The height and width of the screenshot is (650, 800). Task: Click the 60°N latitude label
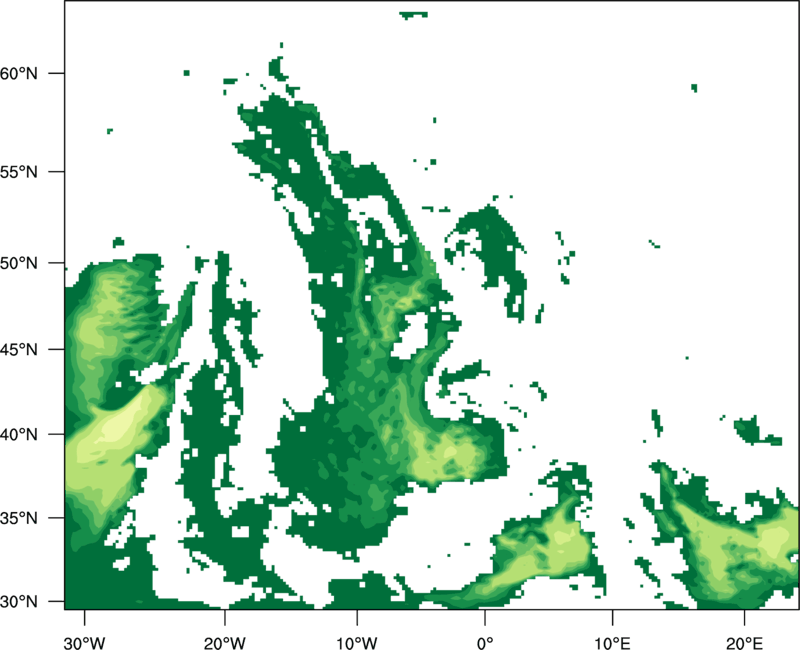pos(18,73)
